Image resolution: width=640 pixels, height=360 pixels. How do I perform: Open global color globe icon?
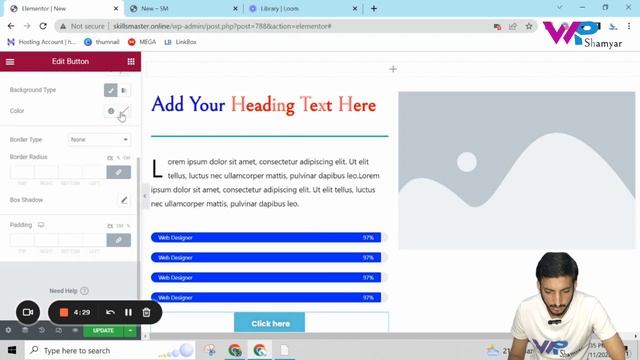(111, 111)
